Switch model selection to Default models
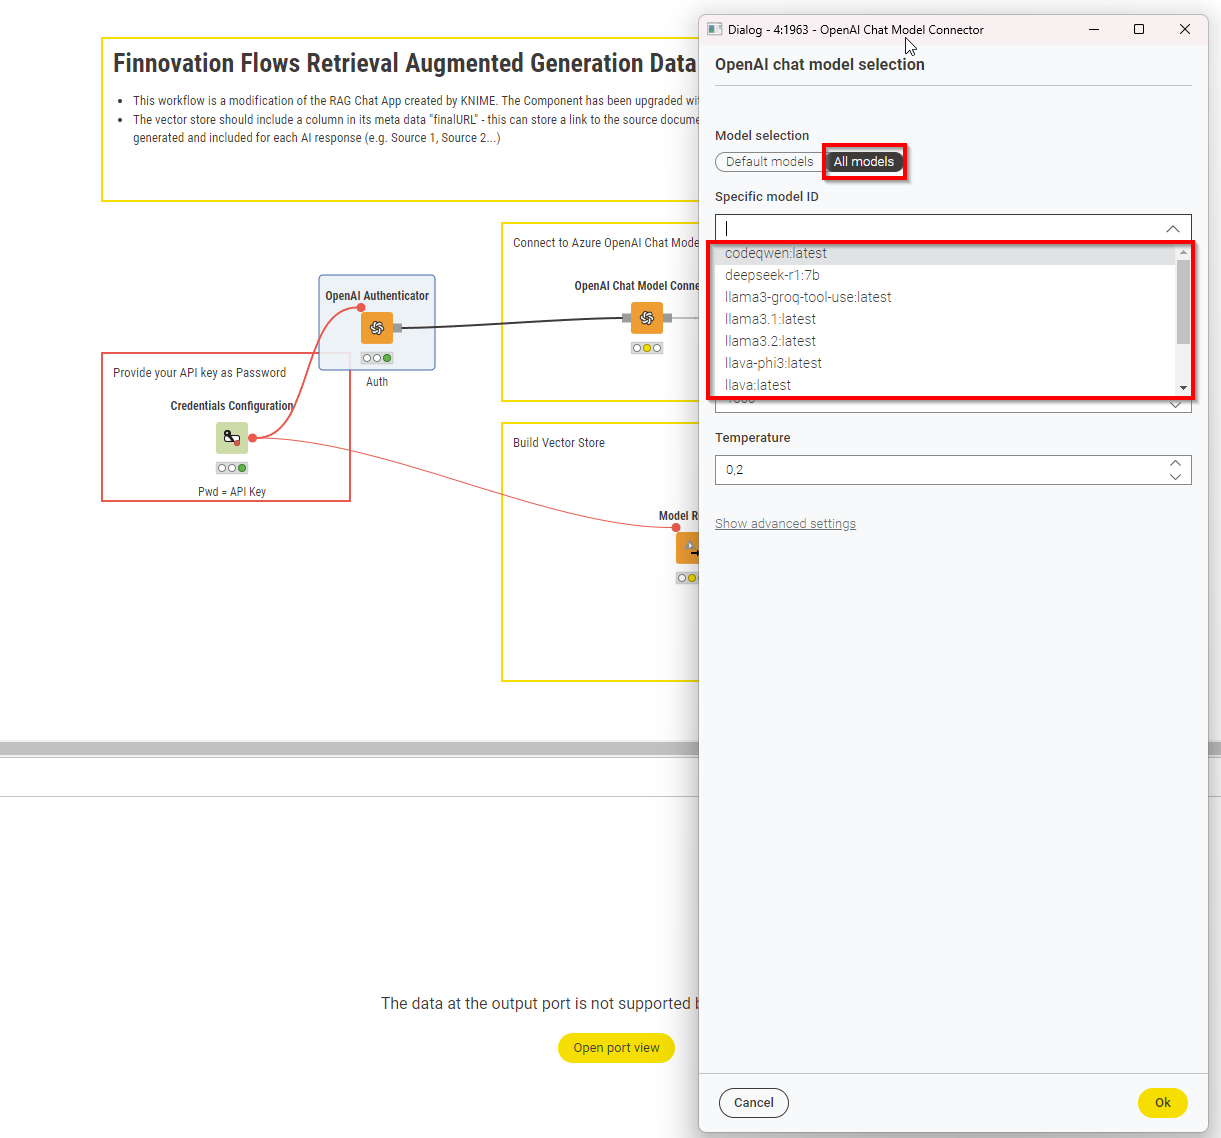Viewport: 1221px width, 1138px height. pos(769,162)
